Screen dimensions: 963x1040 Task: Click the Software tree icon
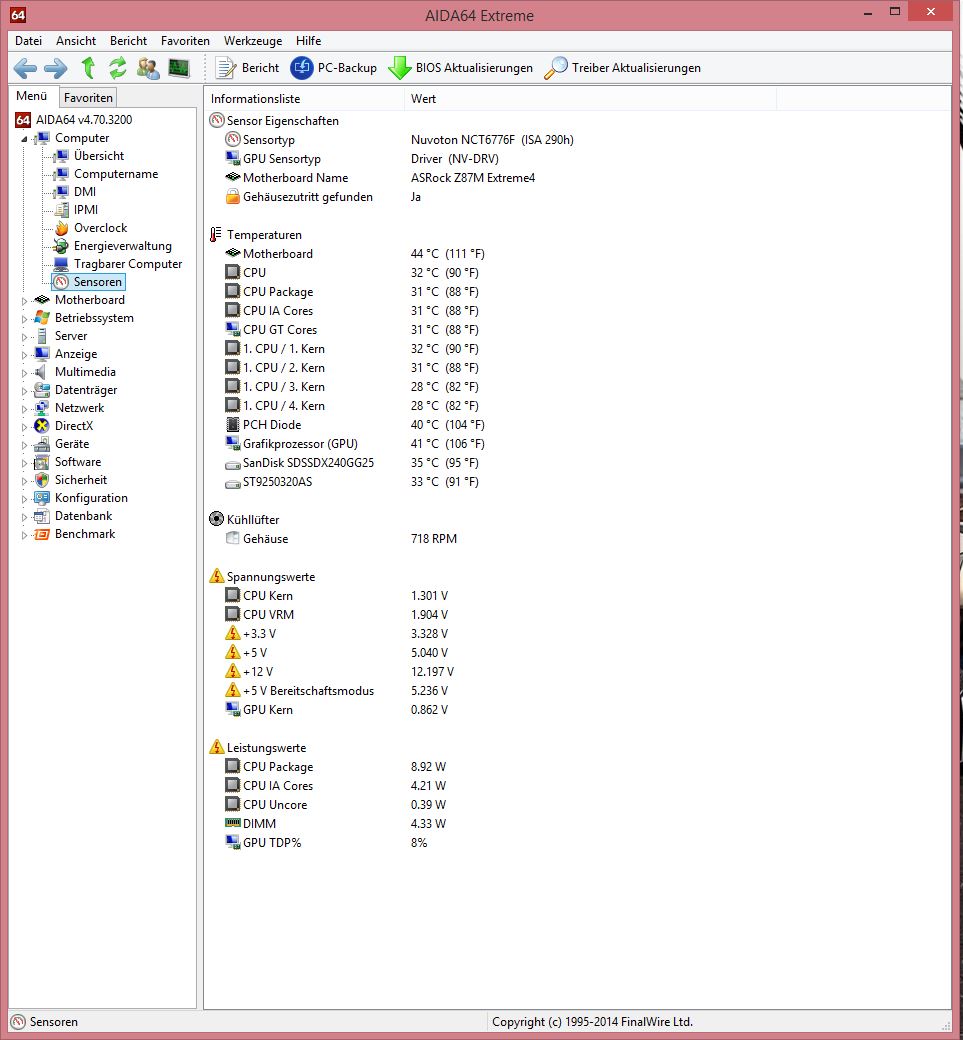pos(42,462)
